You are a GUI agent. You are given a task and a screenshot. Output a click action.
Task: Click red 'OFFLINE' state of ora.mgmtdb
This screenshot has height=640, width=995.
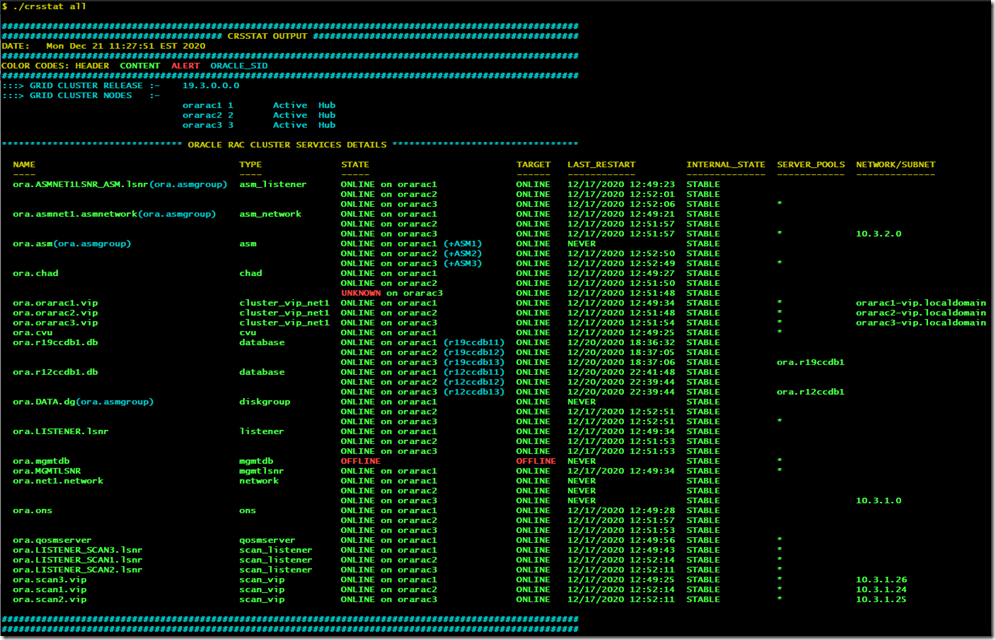(360, 461)
